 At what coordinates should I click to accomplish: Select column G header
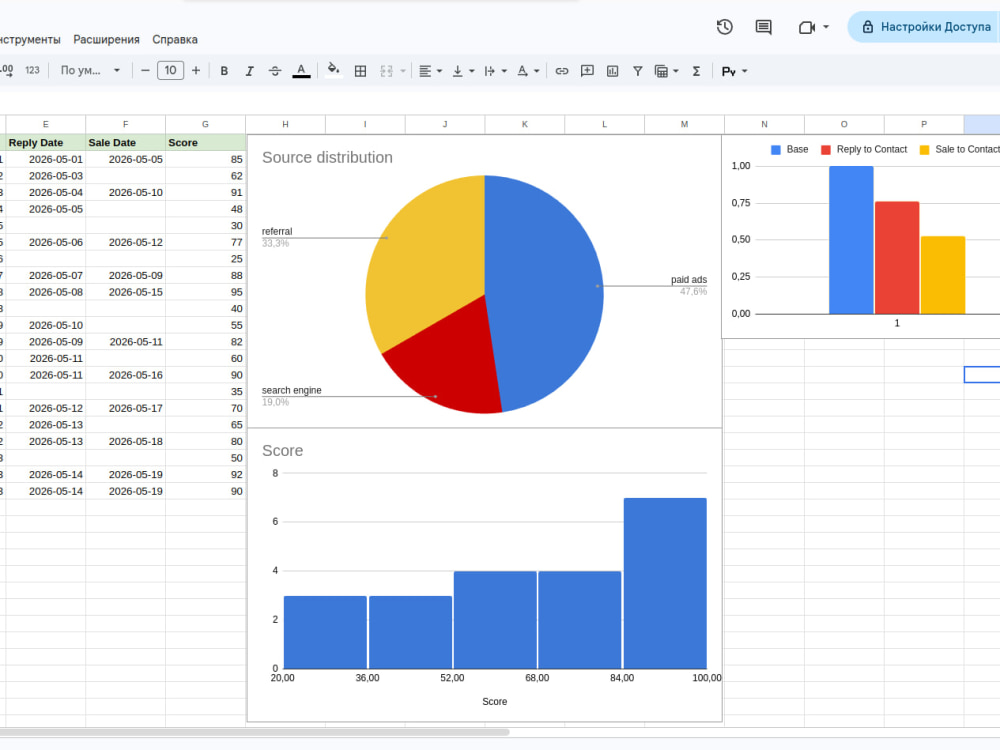(205, 124)
